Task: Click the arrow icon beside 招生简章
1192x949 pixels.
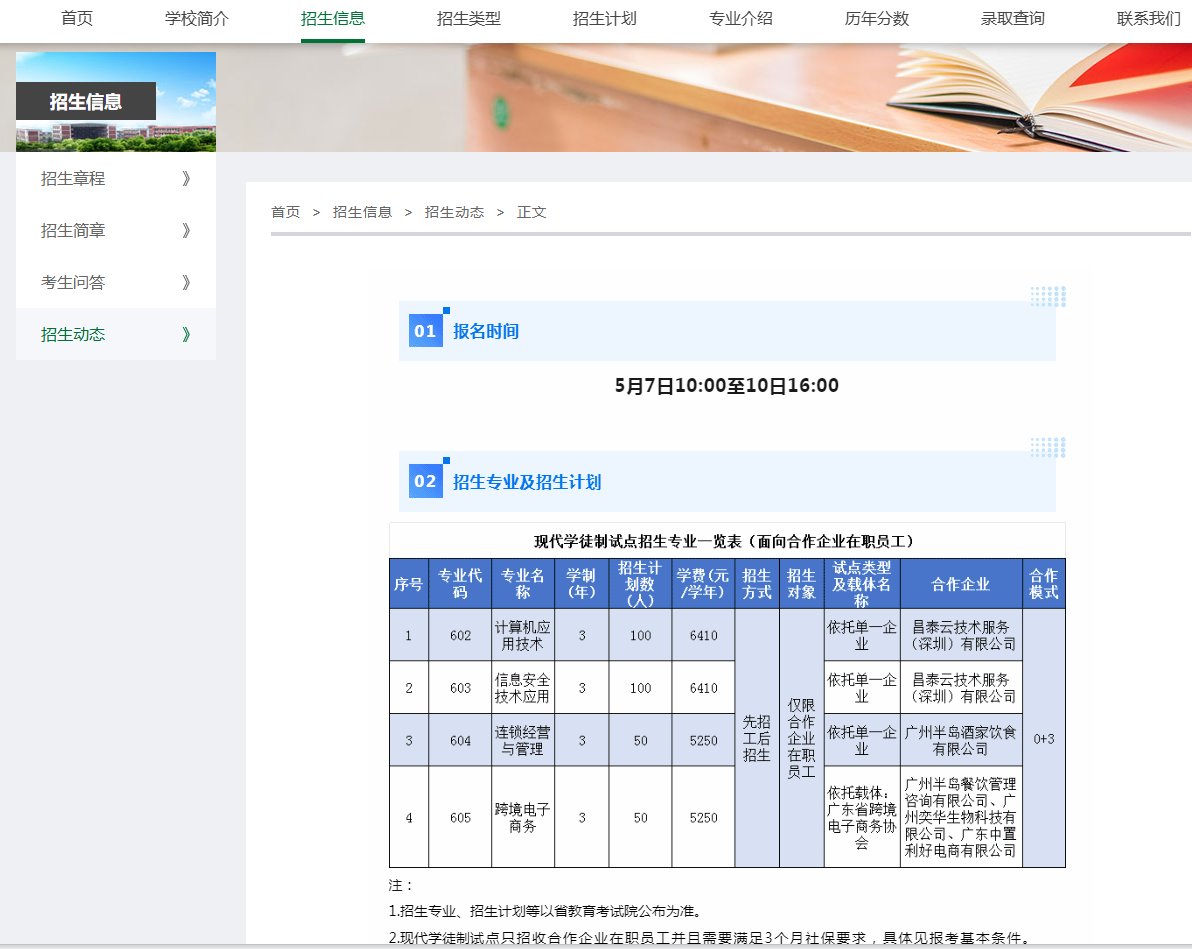Action: (186, 230)
